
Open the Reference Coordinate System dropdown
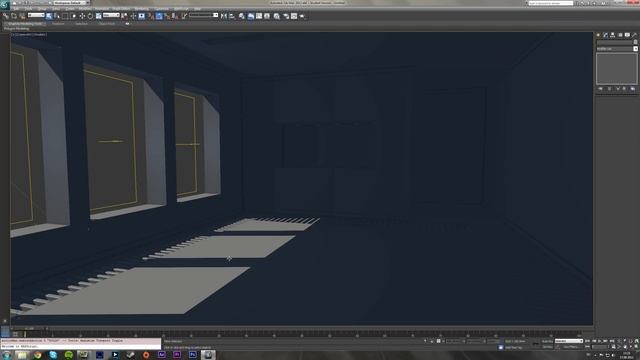point(111,15)
